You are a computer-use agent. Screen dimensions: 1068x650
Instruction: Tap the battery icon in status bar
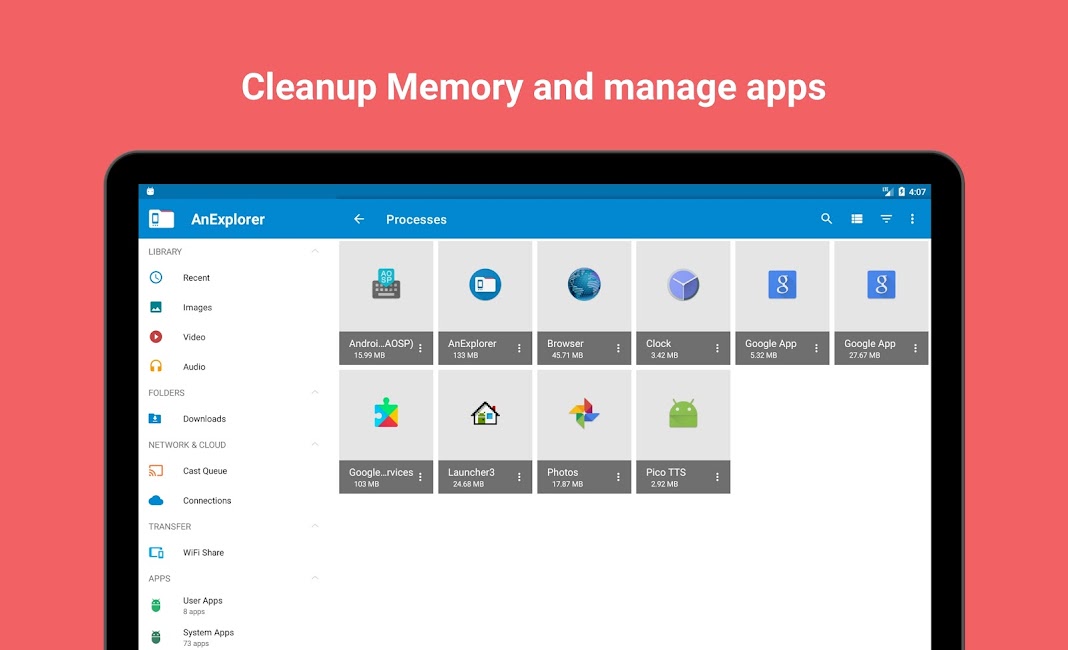(x=901, y=191)
